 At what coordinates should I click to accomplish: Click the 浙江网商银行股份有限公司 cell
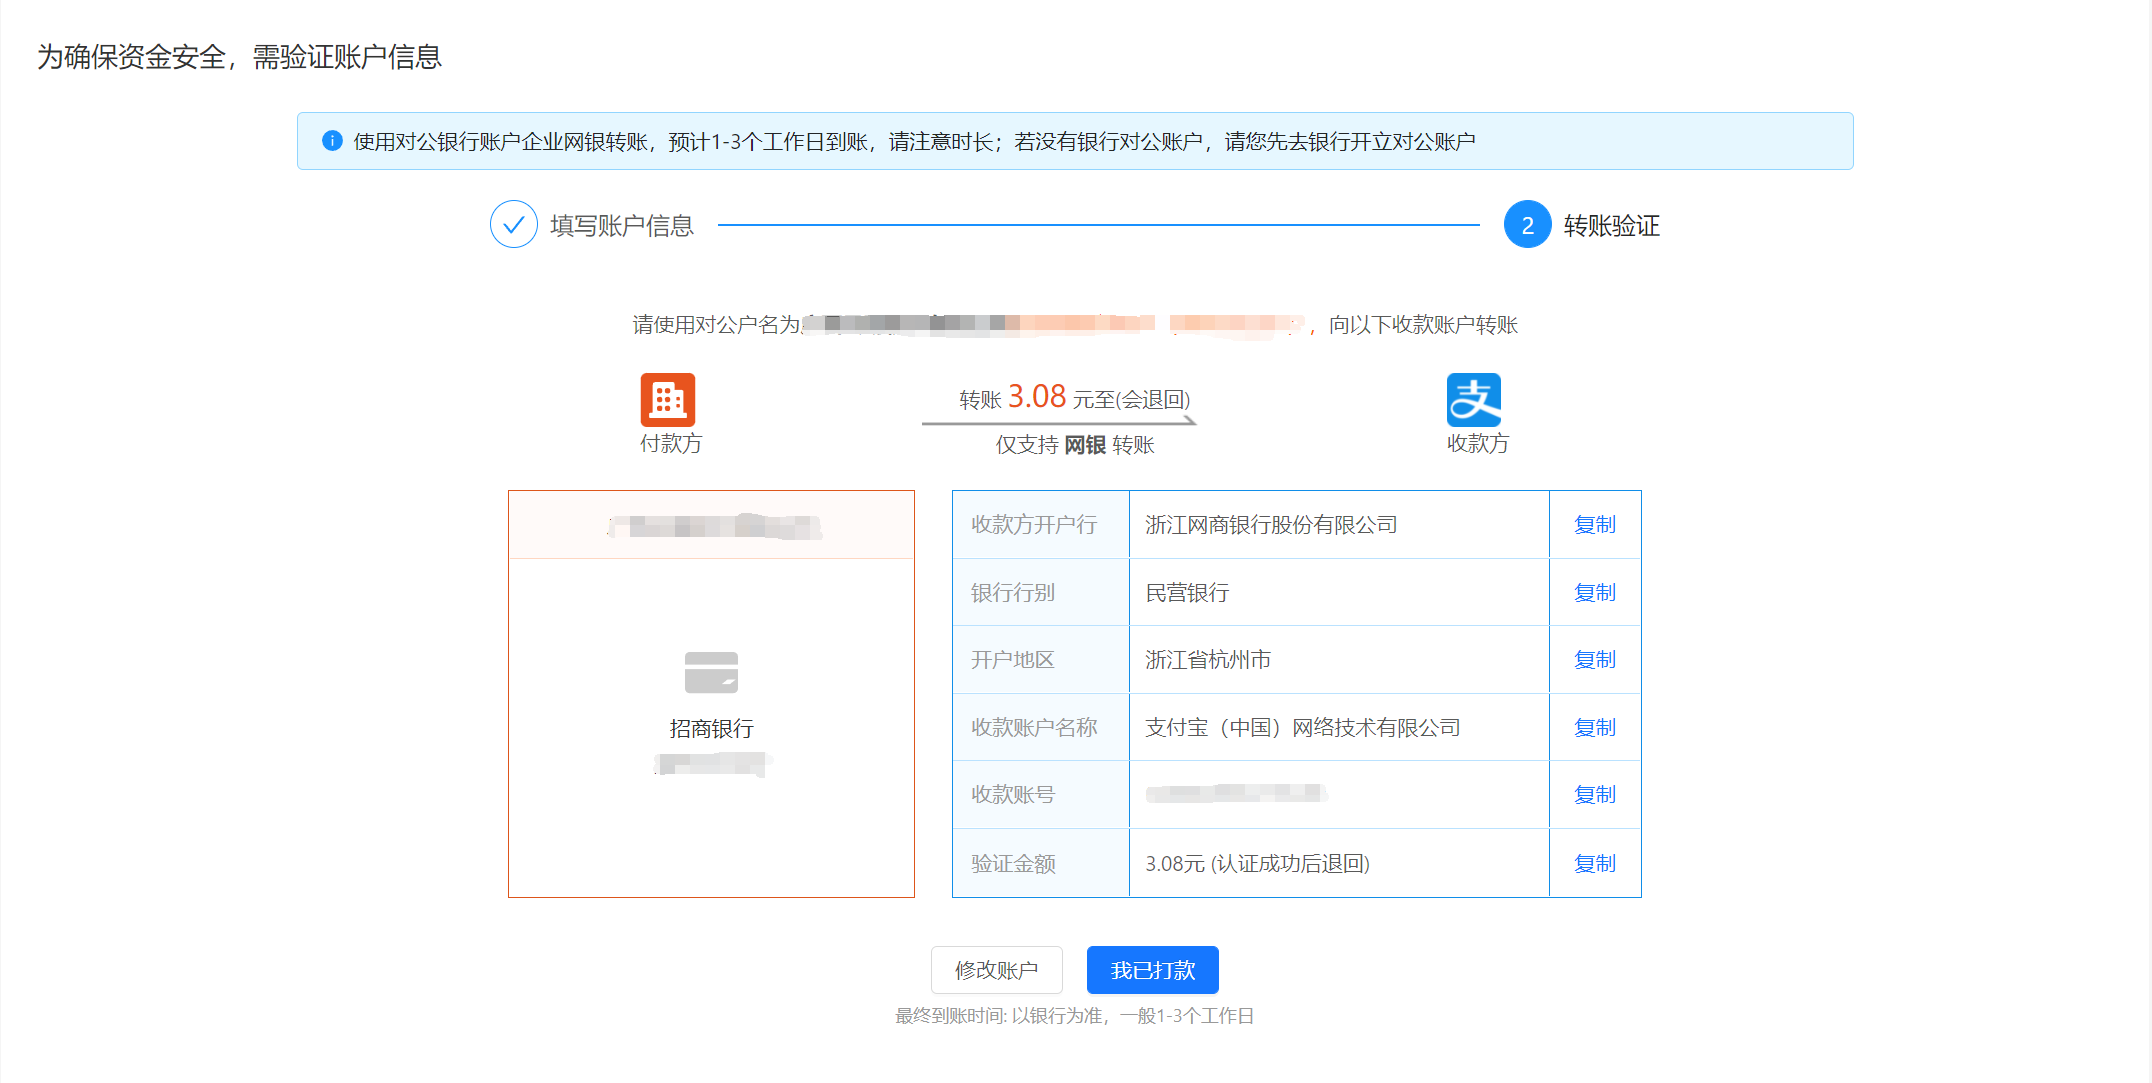pyautogui.click(x=1339, y=524)
